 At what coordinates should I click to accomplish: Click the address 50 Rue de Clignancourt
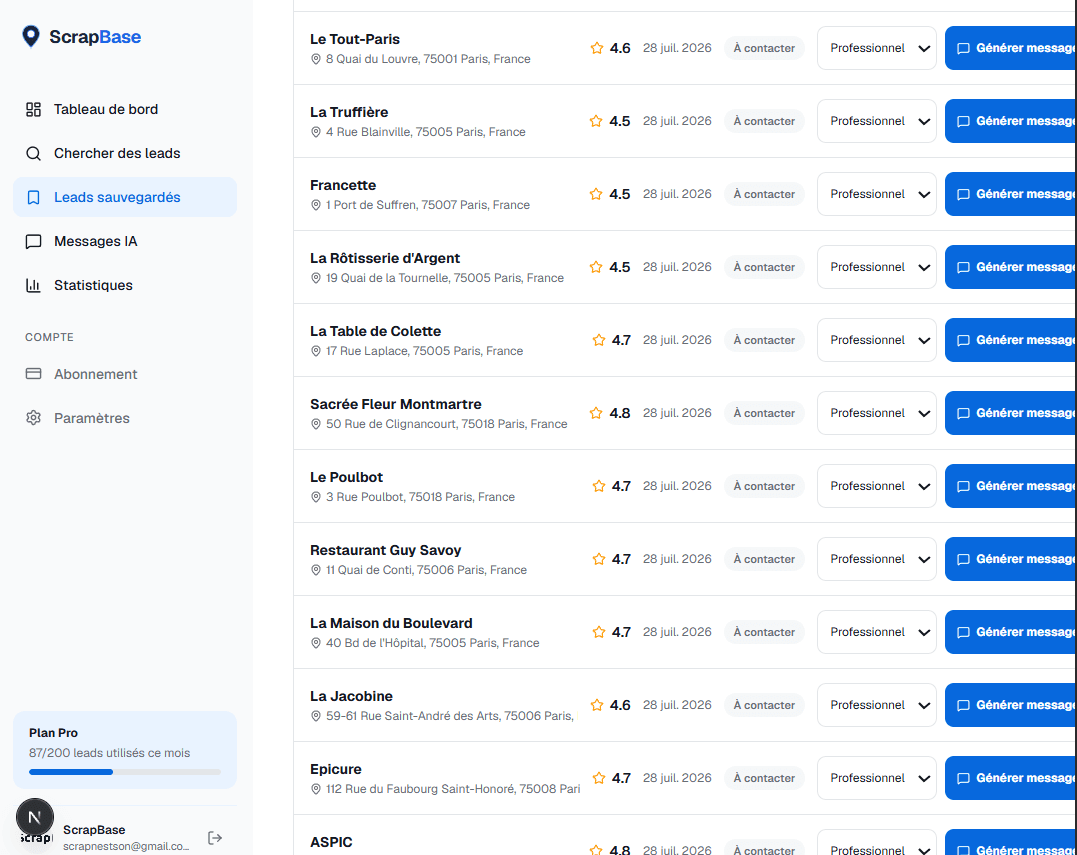(446, 424)
